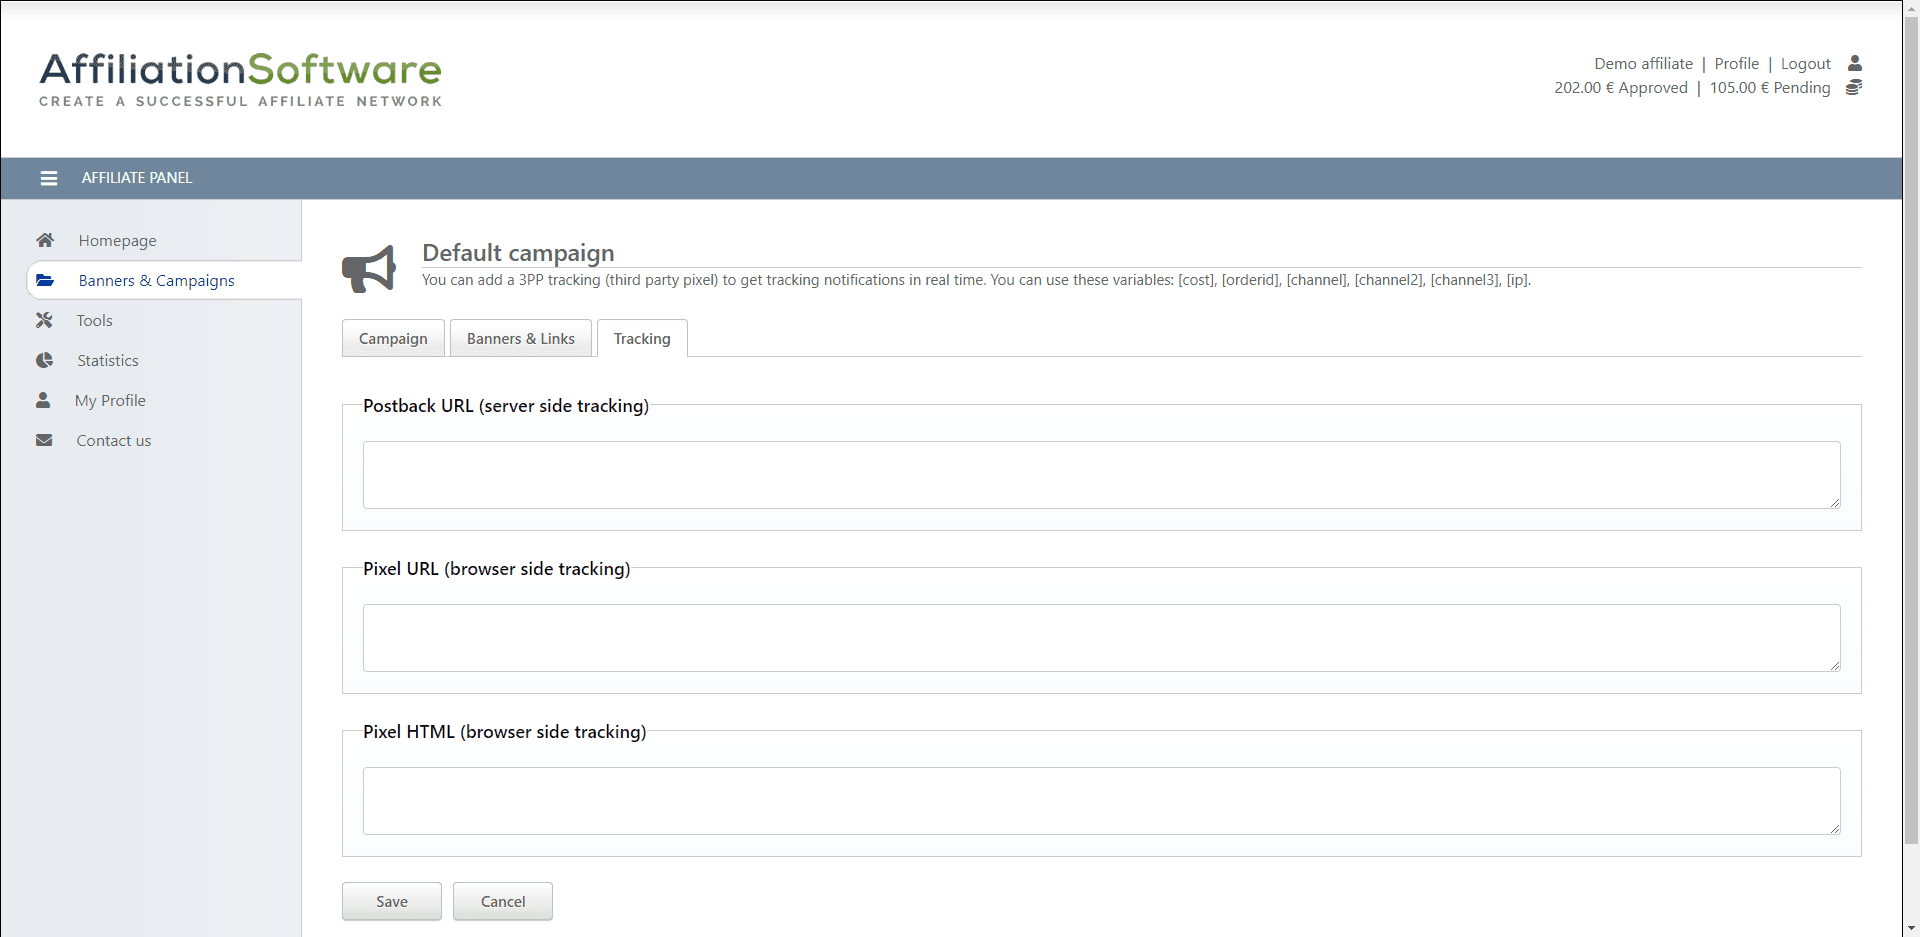
Task: Click the My Profile person icon
Action: 43,400
